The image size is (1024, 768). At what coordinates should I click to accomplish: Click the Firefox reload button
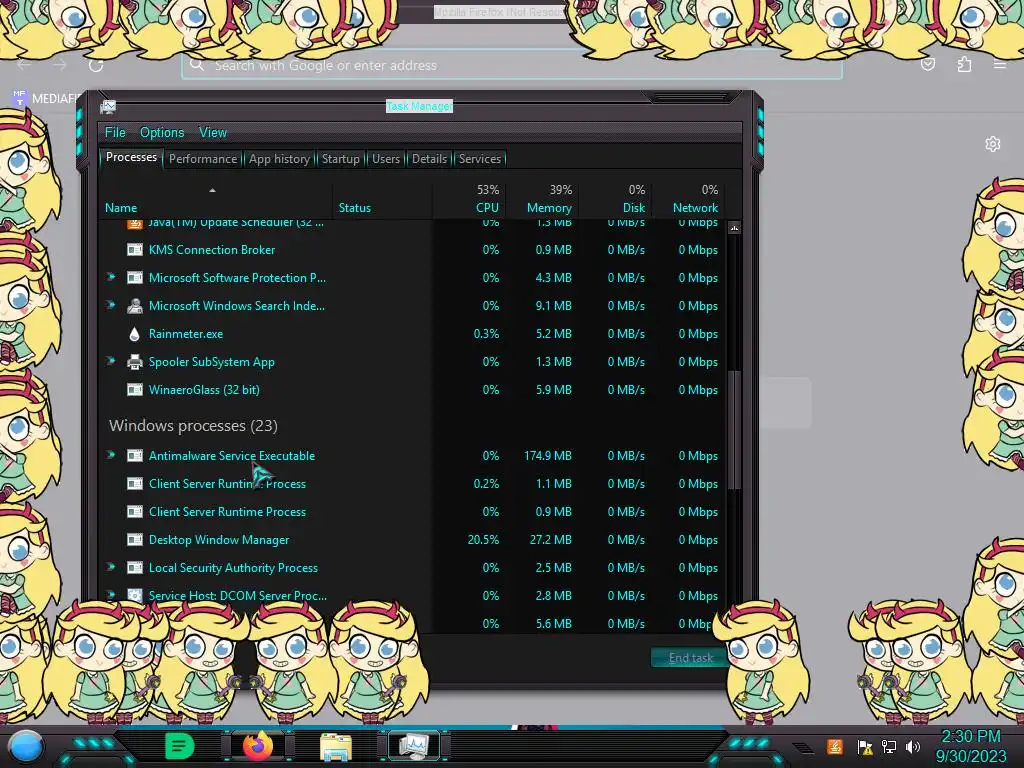[x=96, y=65]
